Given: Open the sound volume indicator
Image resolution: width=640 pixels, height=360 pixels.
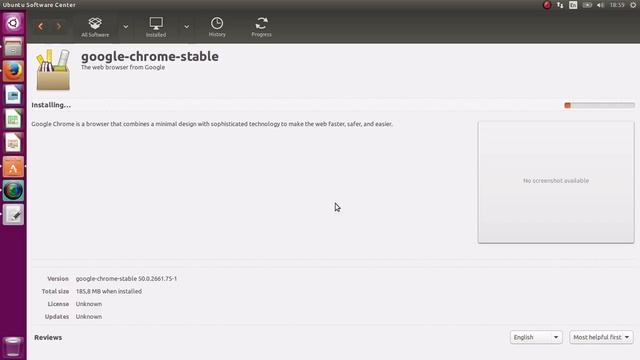Looking at the screenshot, I should 600,5.
